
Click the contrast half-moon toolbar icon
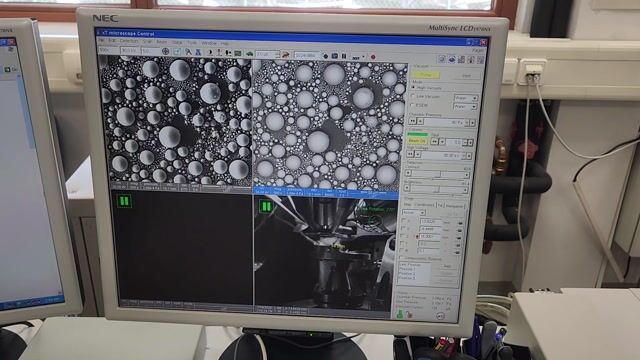click(x=210, y=53)
